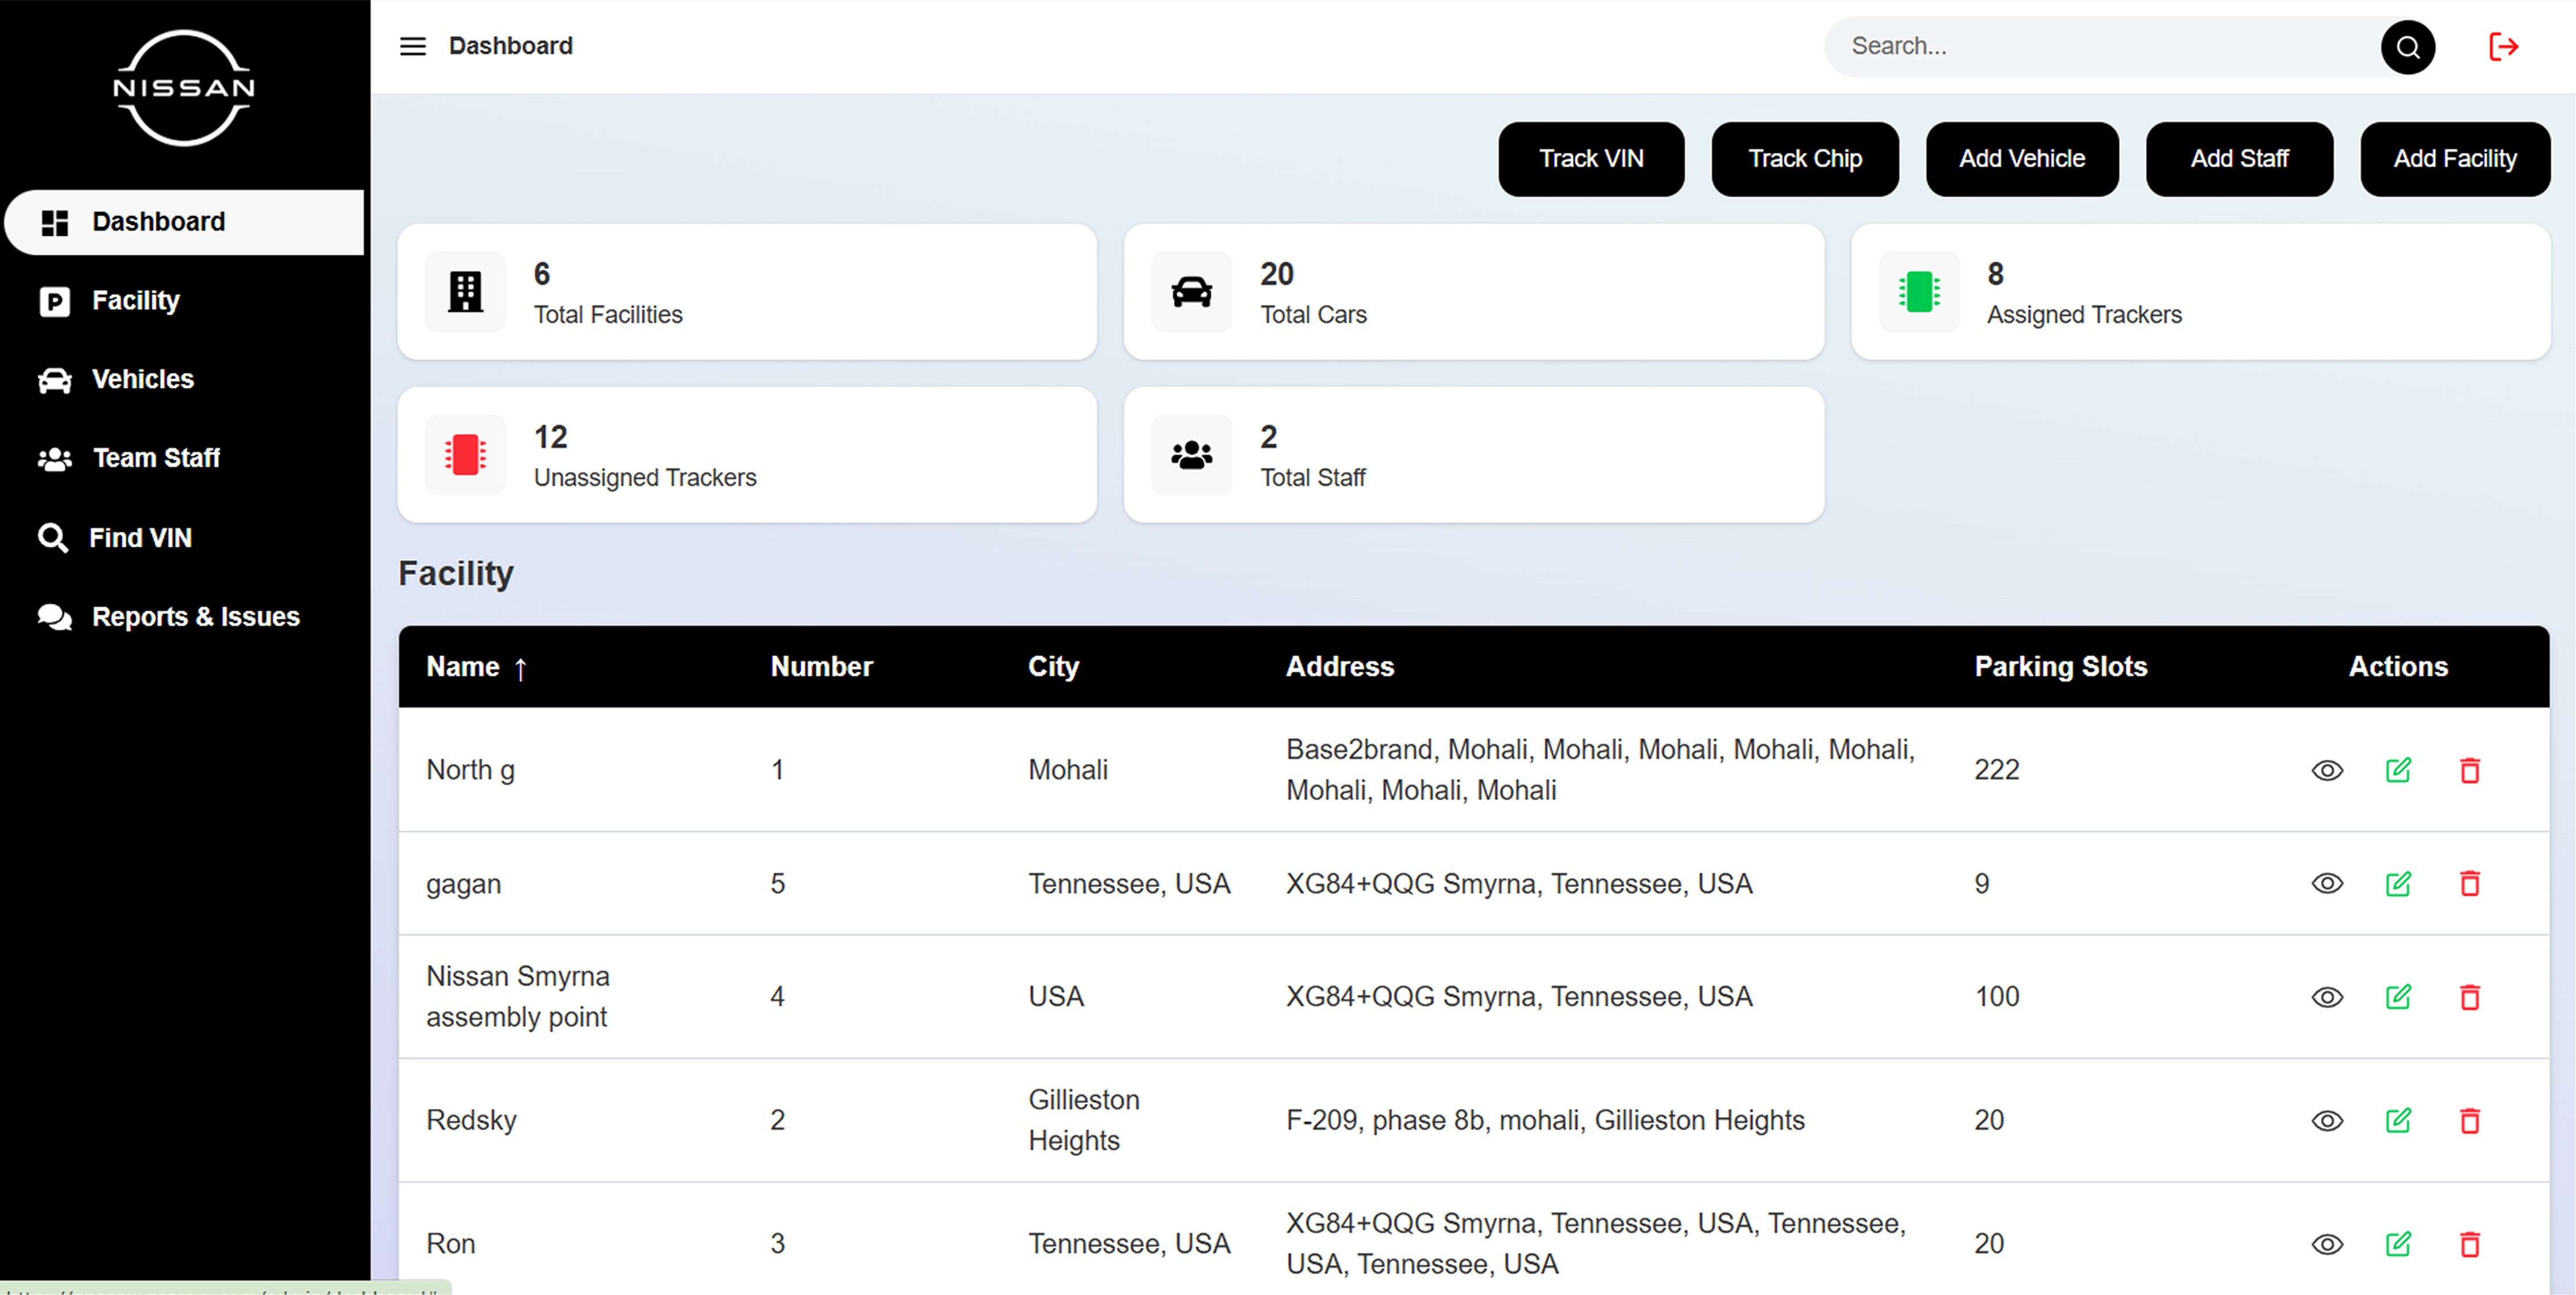This screenshot has width=2576, height=1295.
Task: Click the Add Vehicle button
Action: click(x=2021, y=159)
